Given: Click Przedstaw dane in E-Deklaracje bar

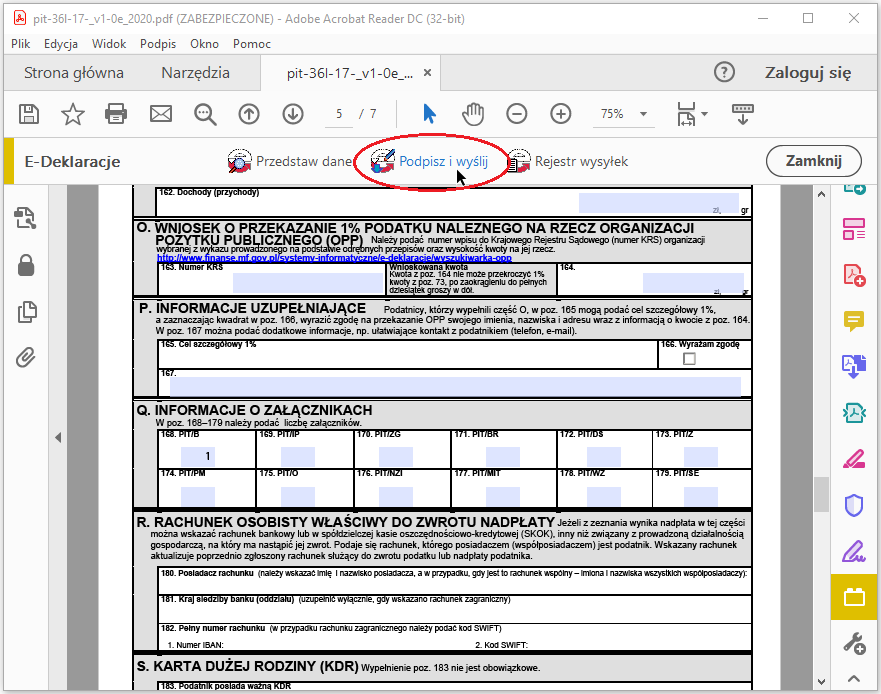Looking at the screenshot, I should pos(290,162).
